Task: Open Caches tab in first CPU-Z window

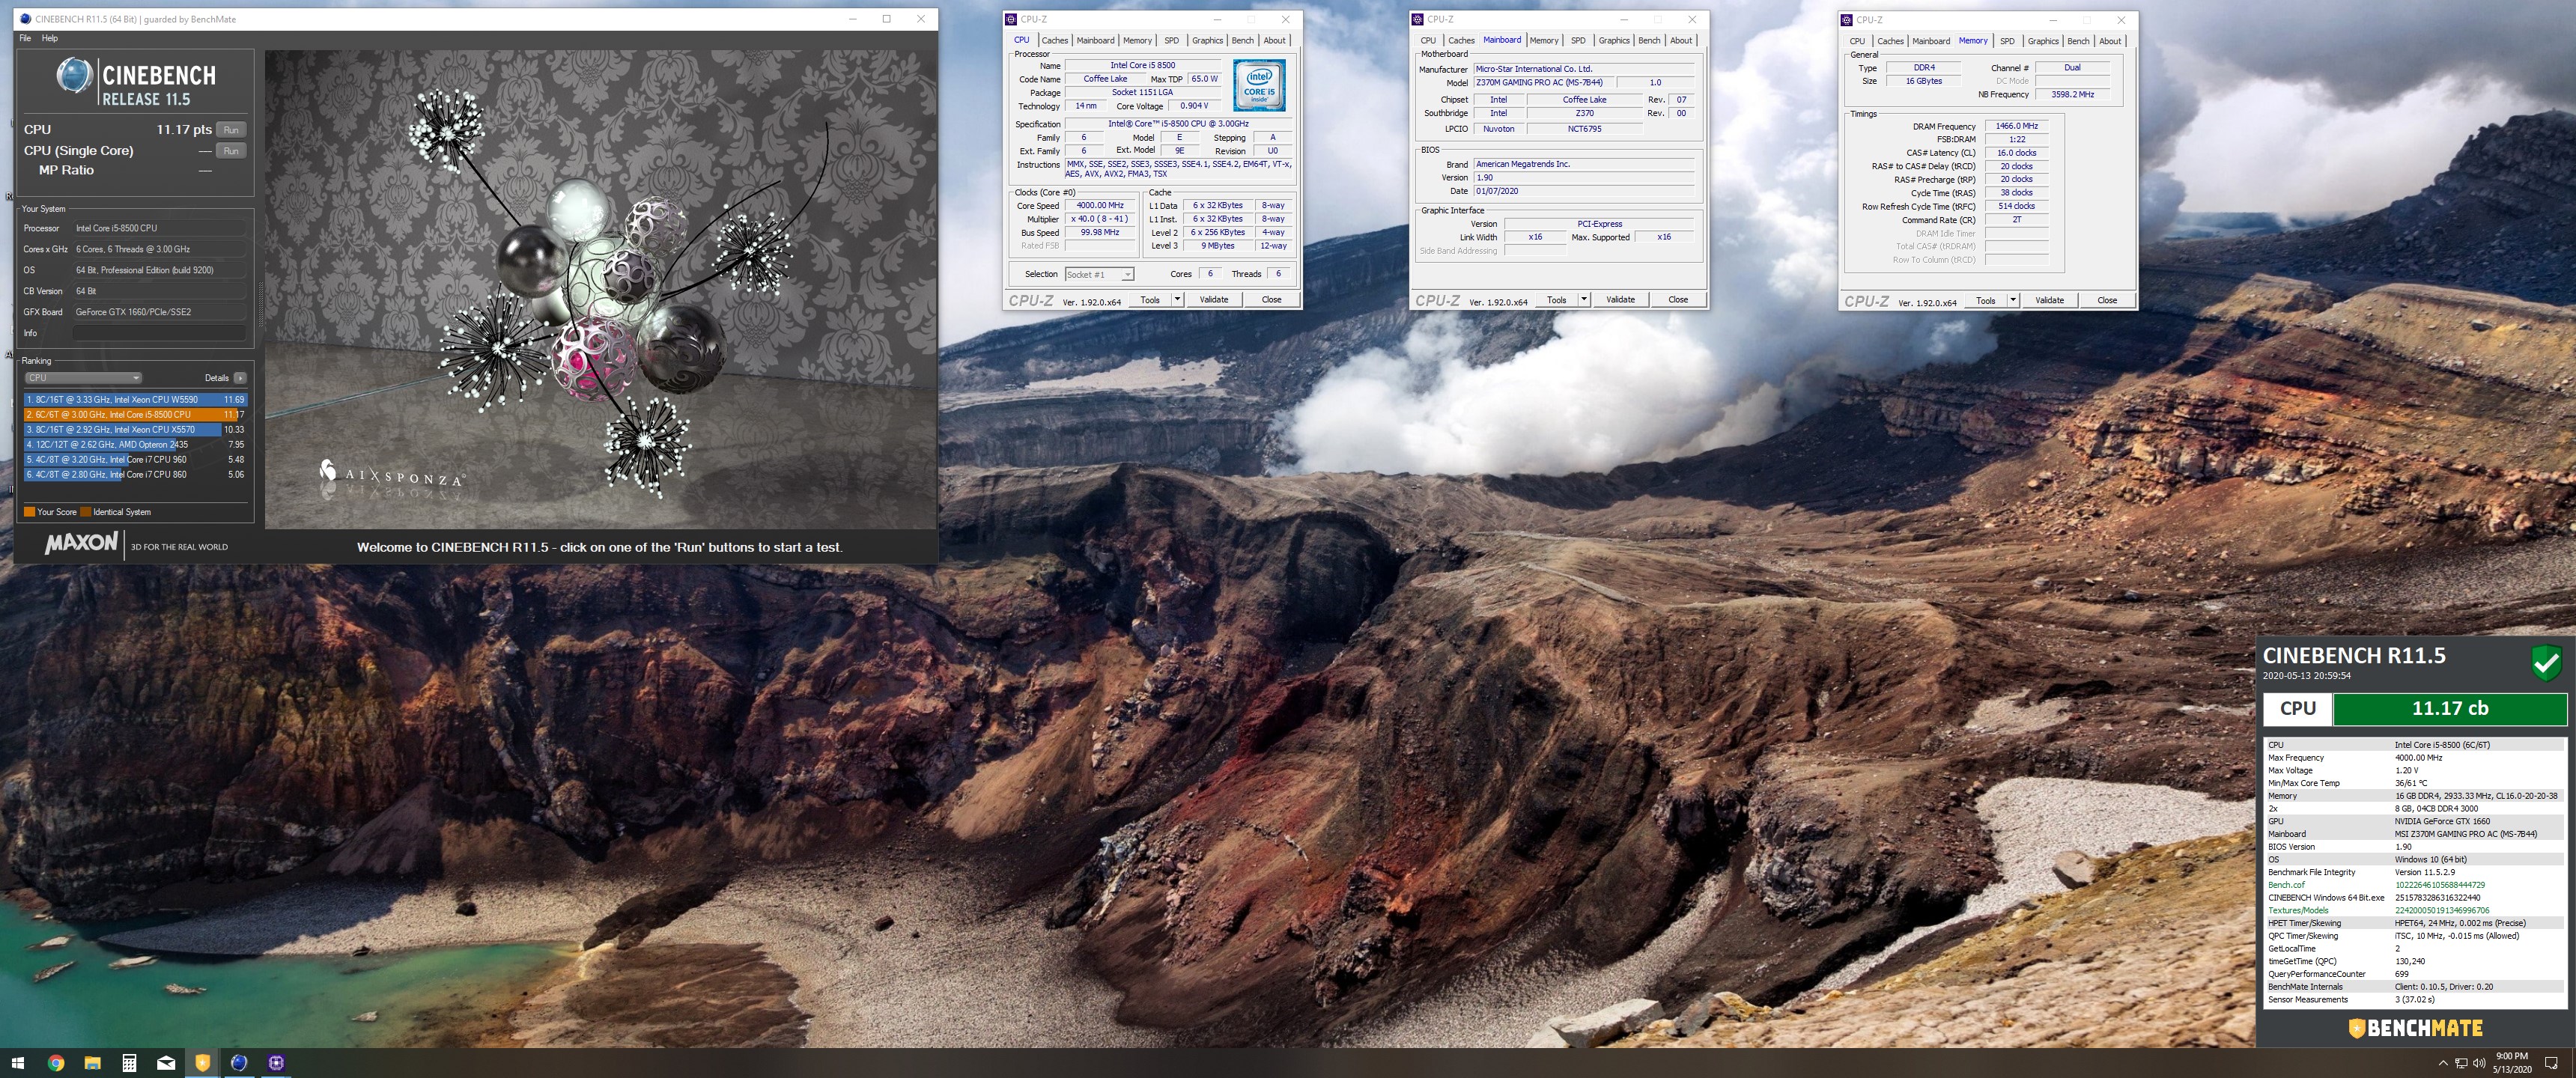Action: [1055, 41]
